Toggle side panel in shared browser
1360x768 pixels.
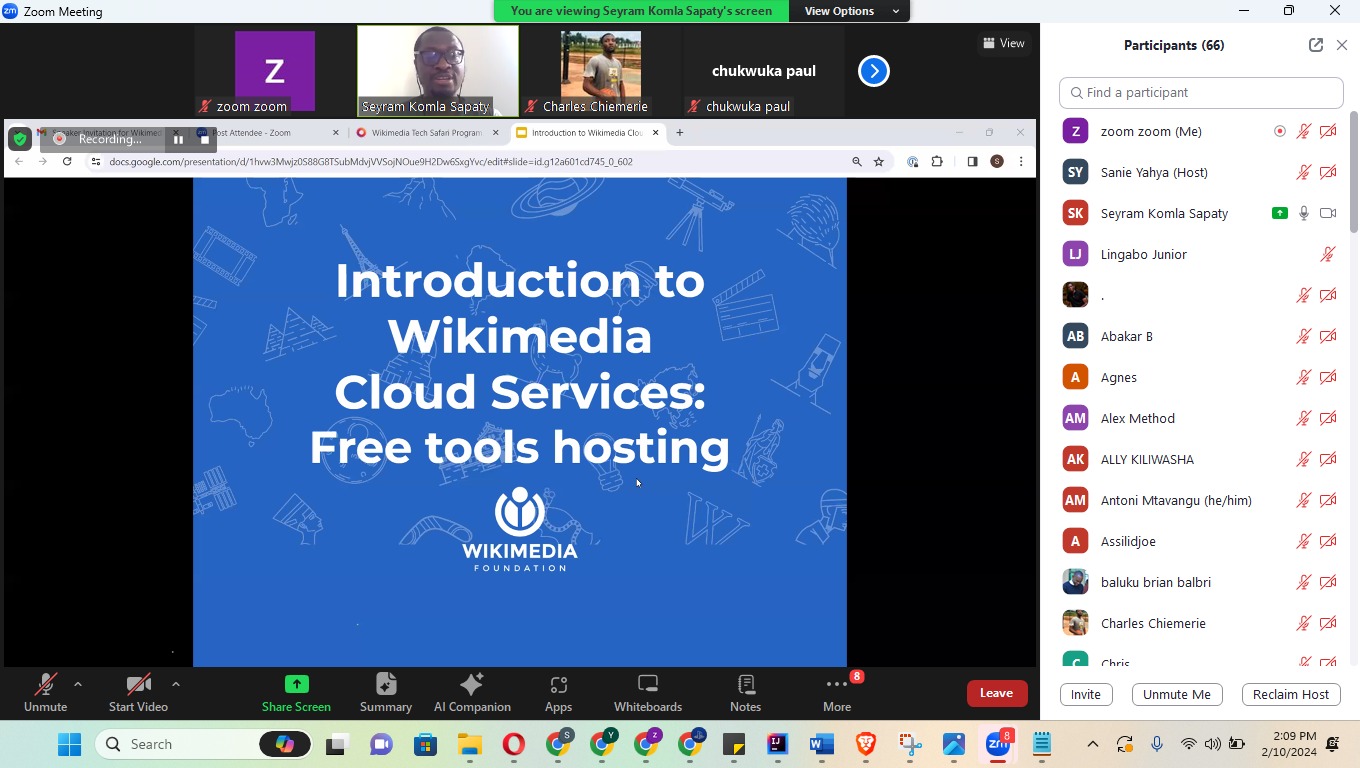tap(972, 161)
